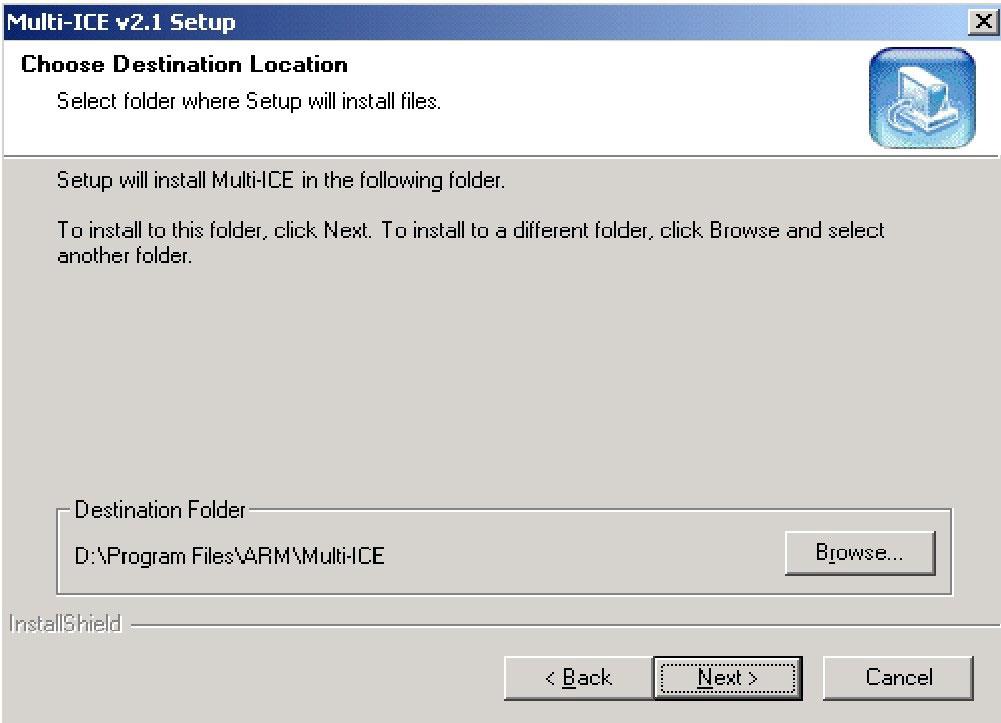
Task: Click the Multi-ICE v2.1 Setup title text
Action: (121, 21)
